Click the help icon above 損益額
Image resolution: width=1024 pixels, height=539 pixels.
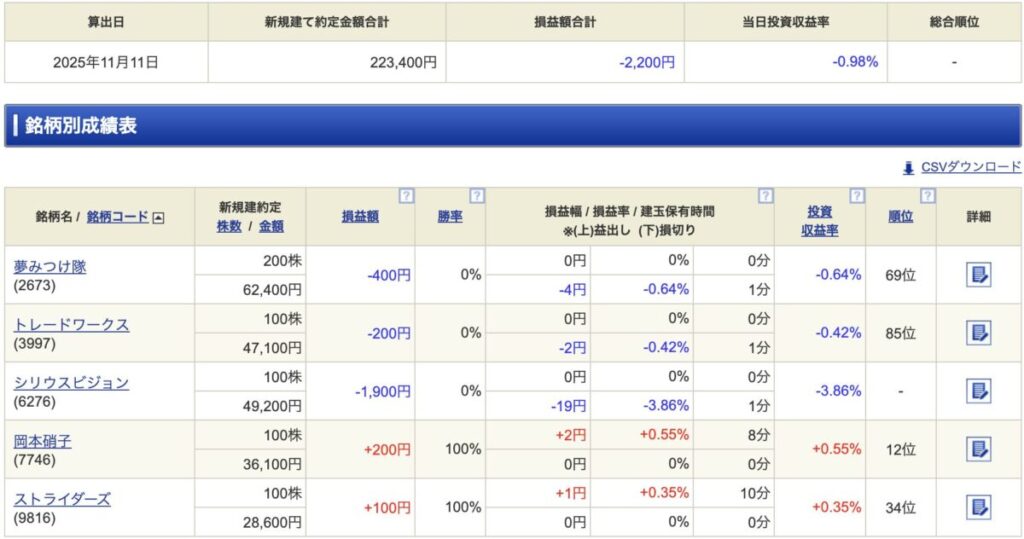406,196
